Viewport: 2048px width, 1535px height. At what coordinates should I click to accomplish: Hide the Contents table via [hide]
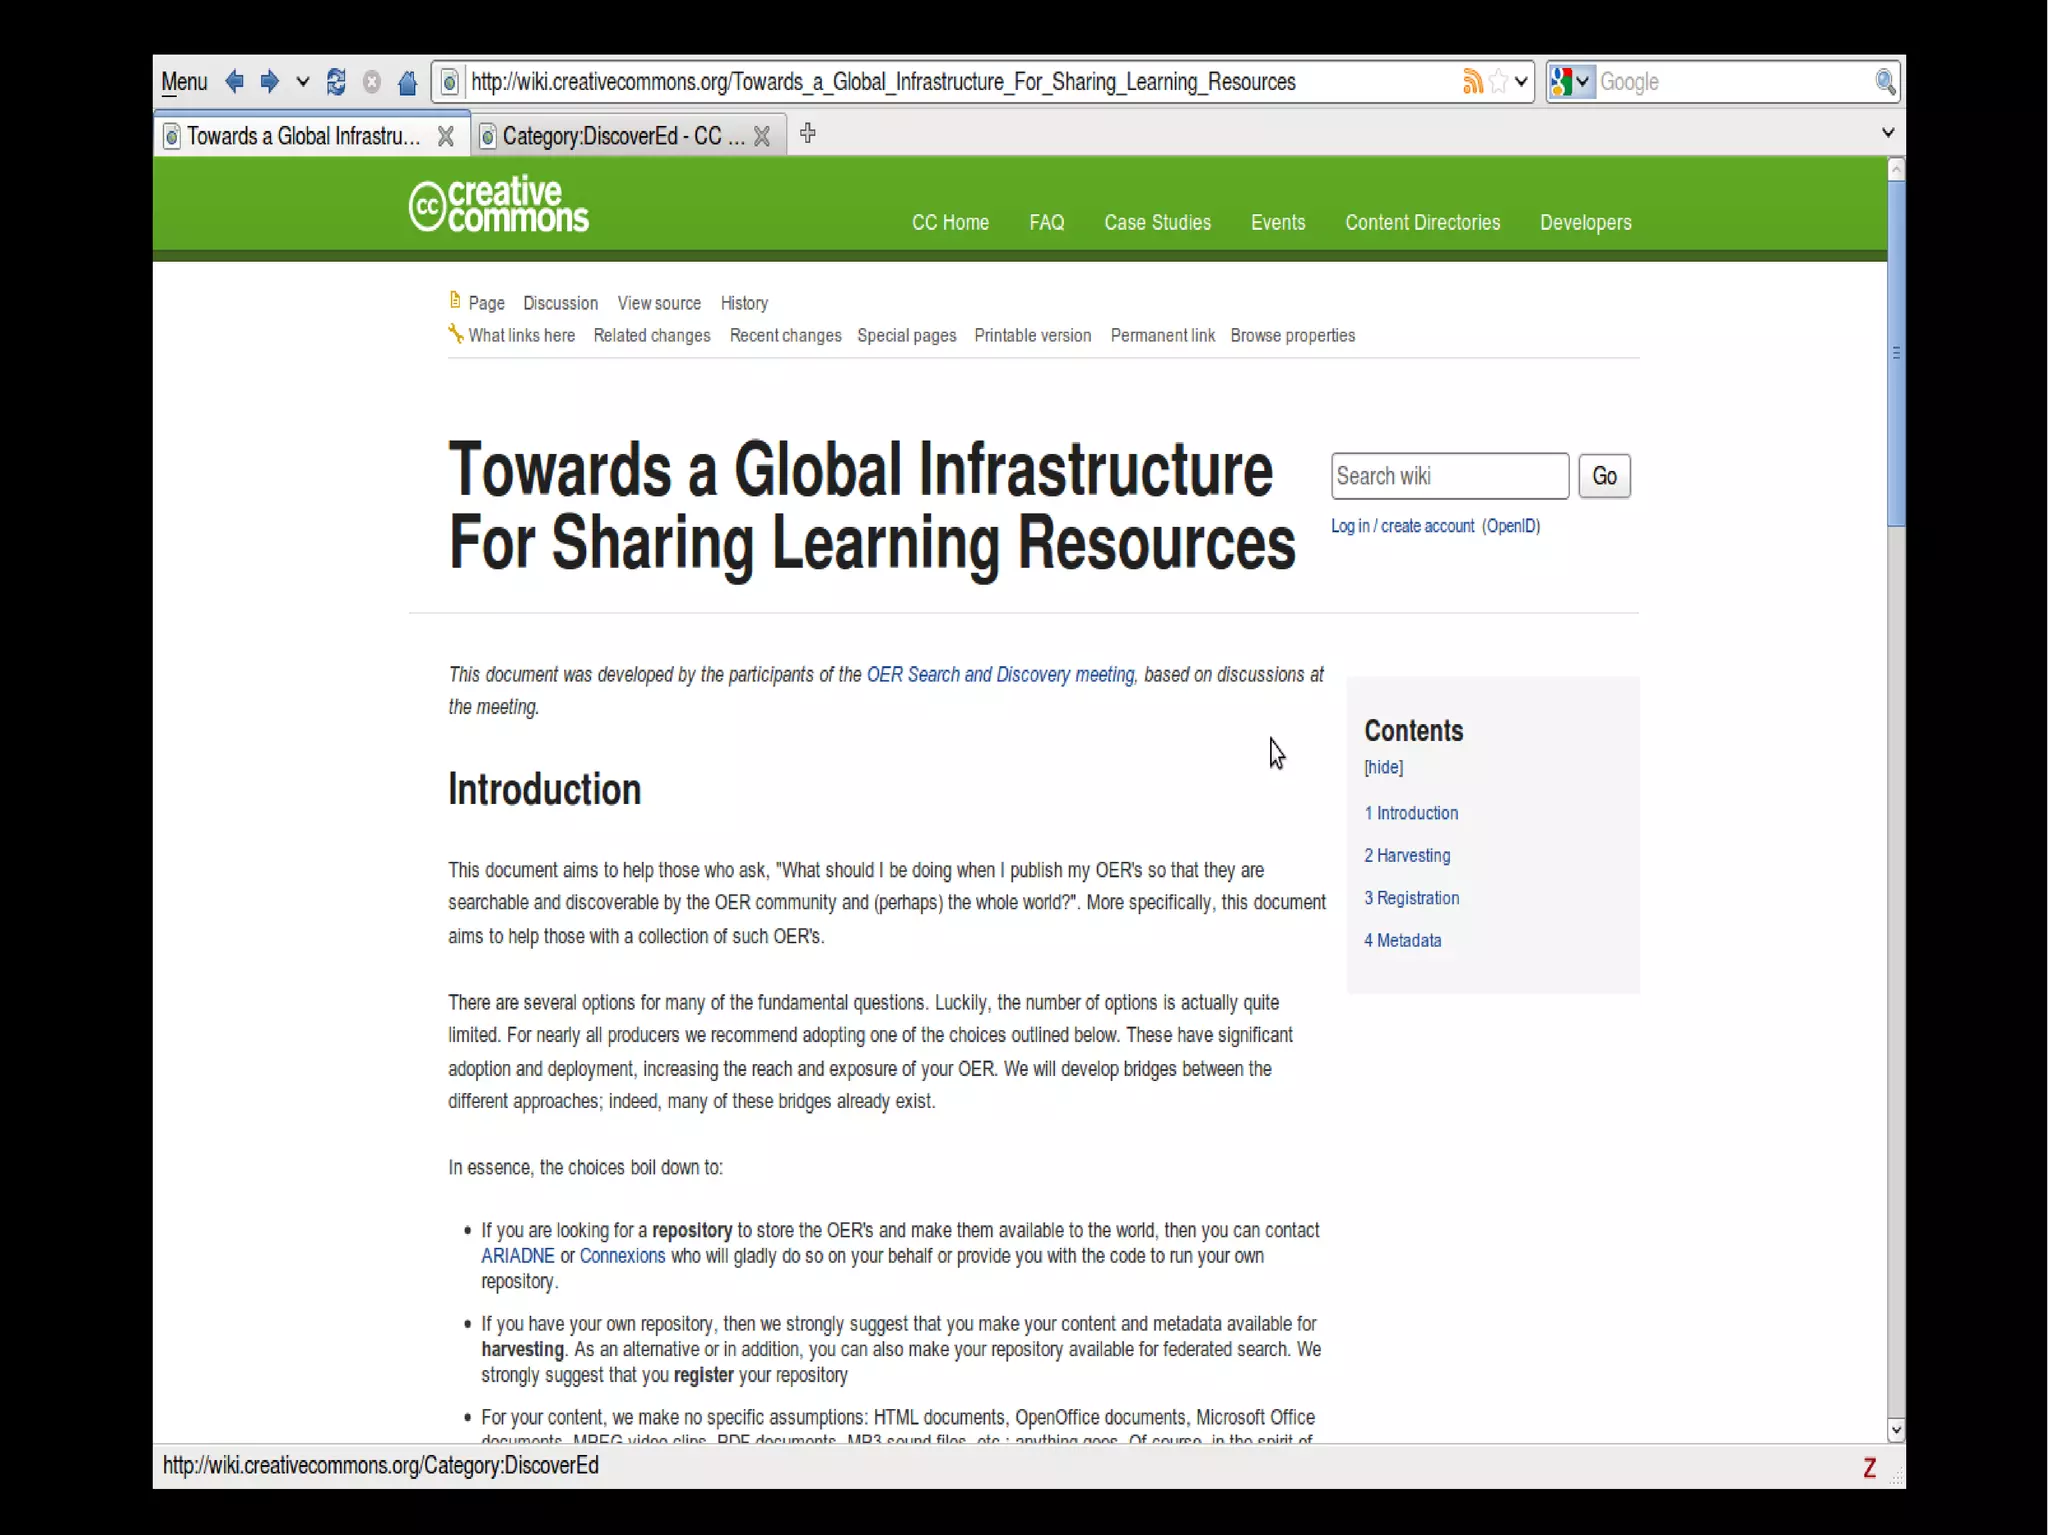[1383, 767]
